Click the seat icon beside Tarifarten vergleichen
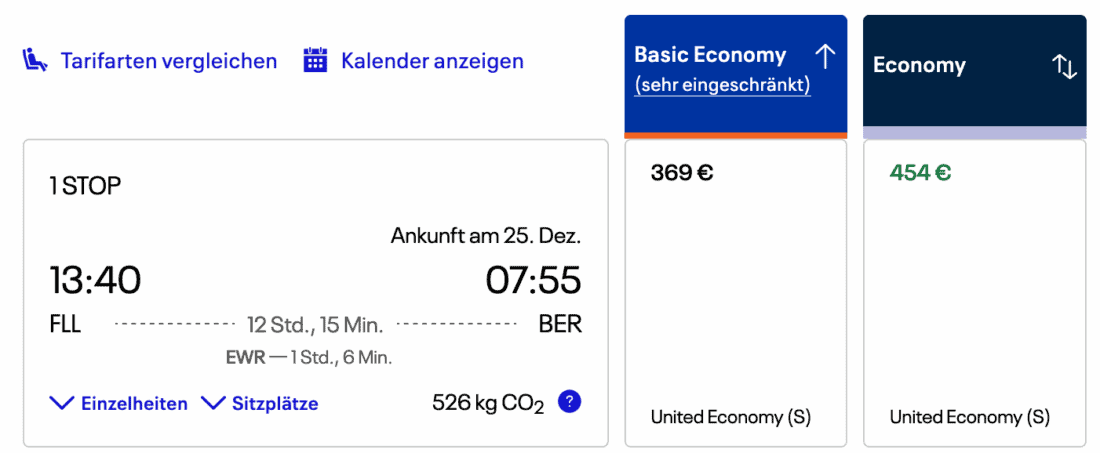1100x453 pixels. coord(35,61)
